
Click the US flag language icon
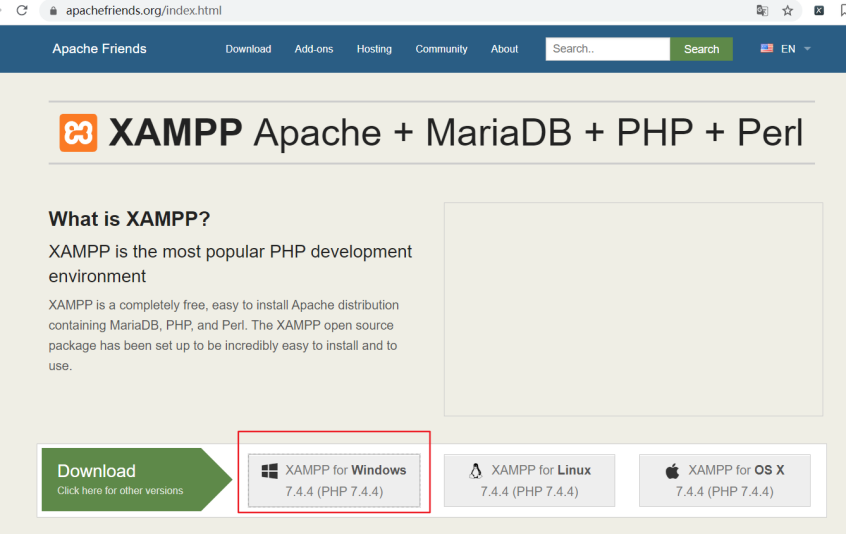(767, 49)
